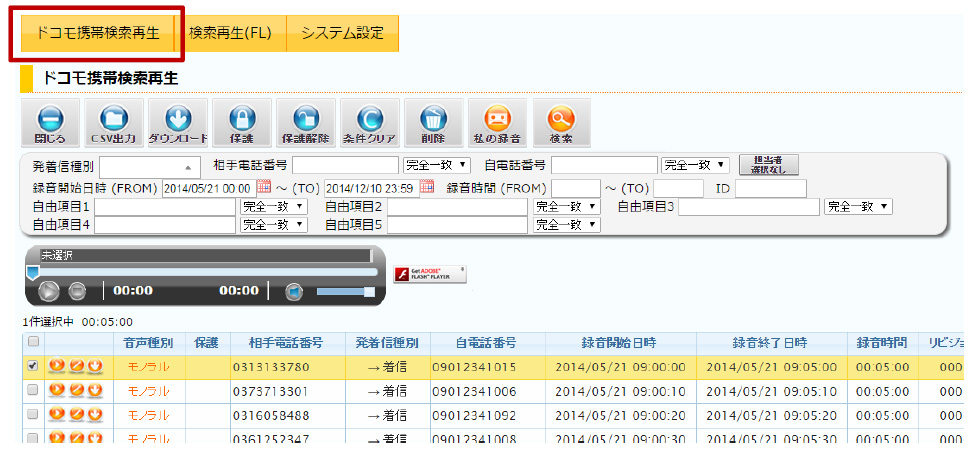971x475 pixels.
Task: Edit the record in row 0373713301
Action: 76,391
